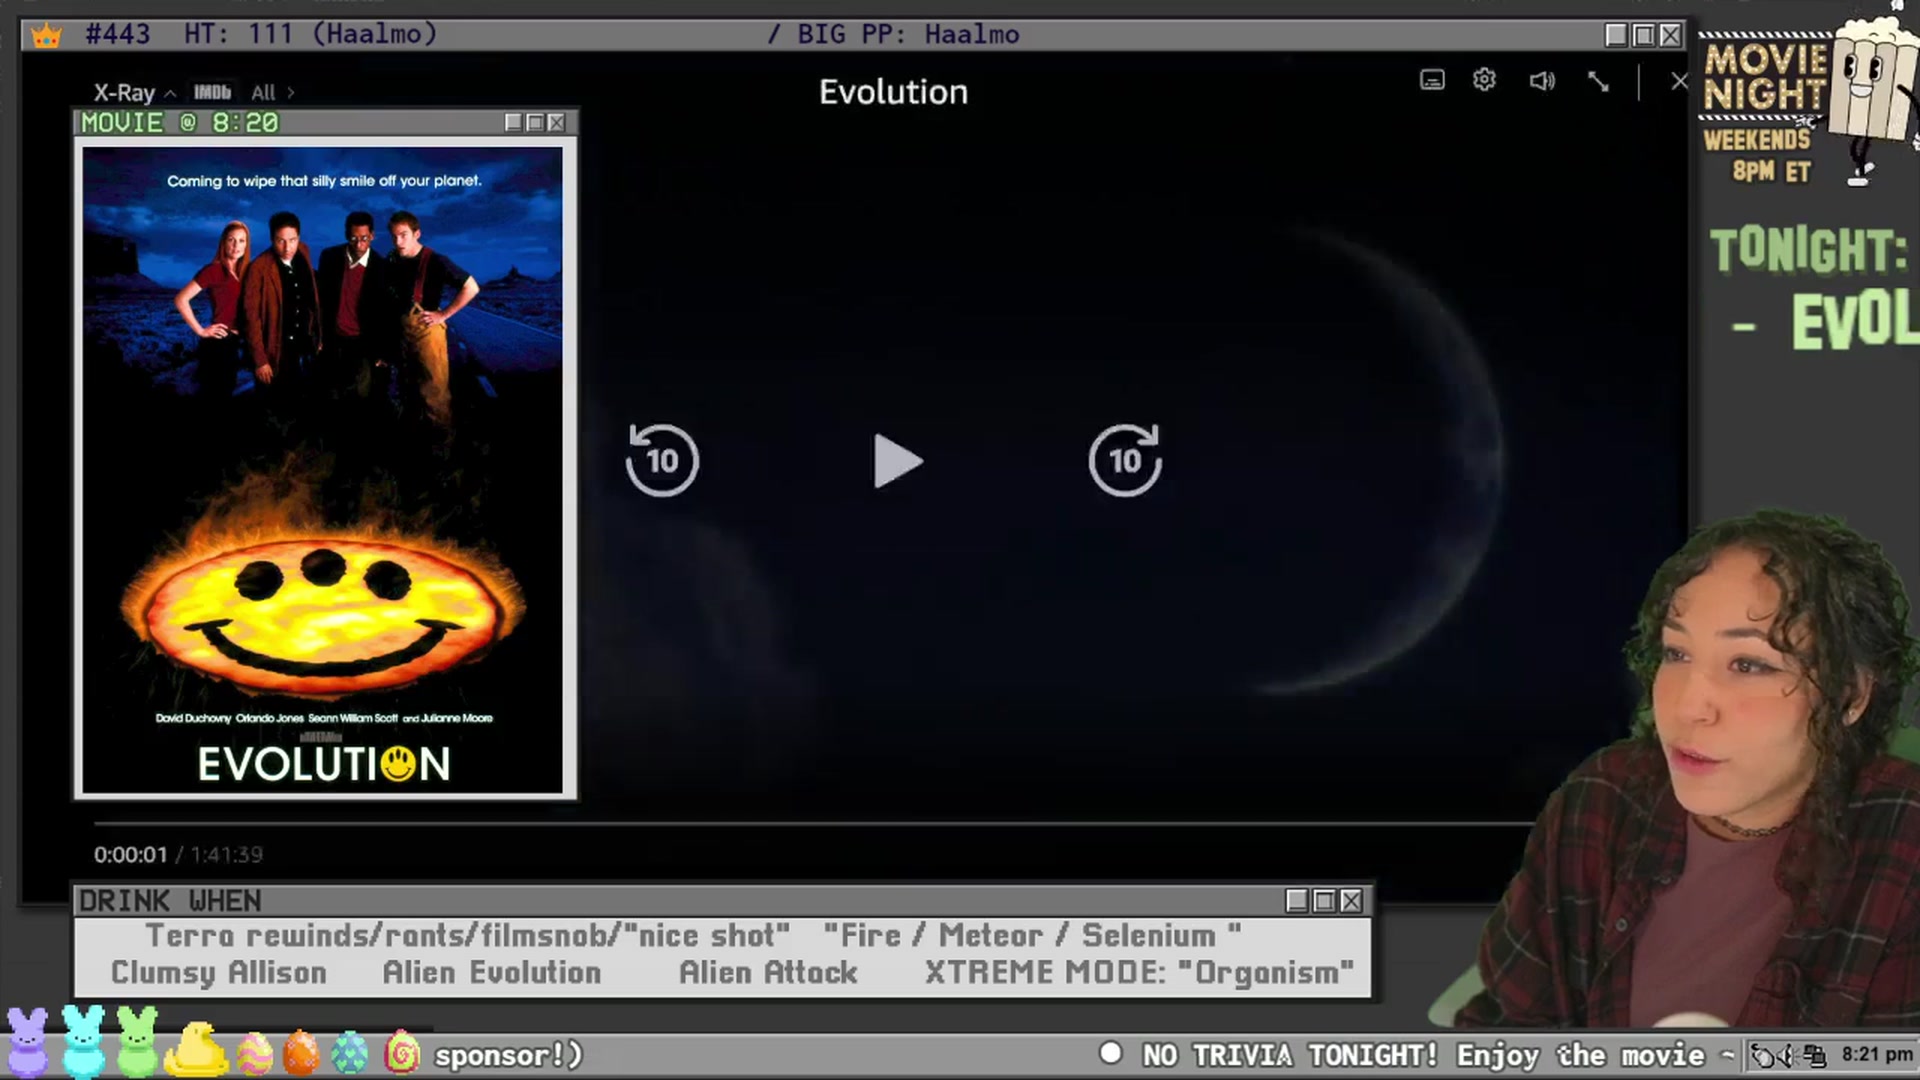Click the green bunny peep icon

coord(137,1041)
